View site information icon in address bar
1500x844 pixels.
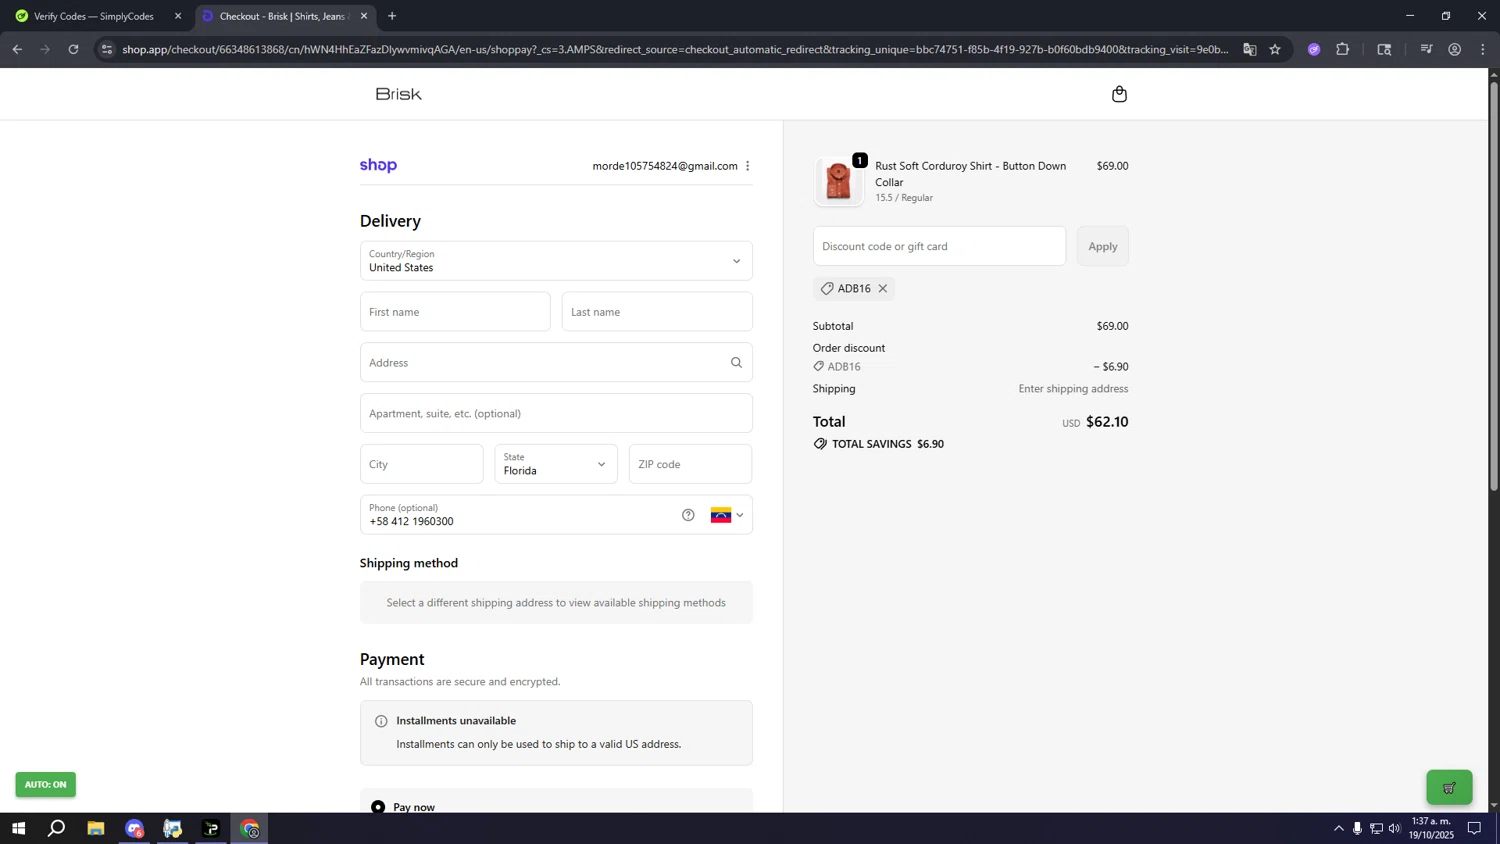[107, 49]
